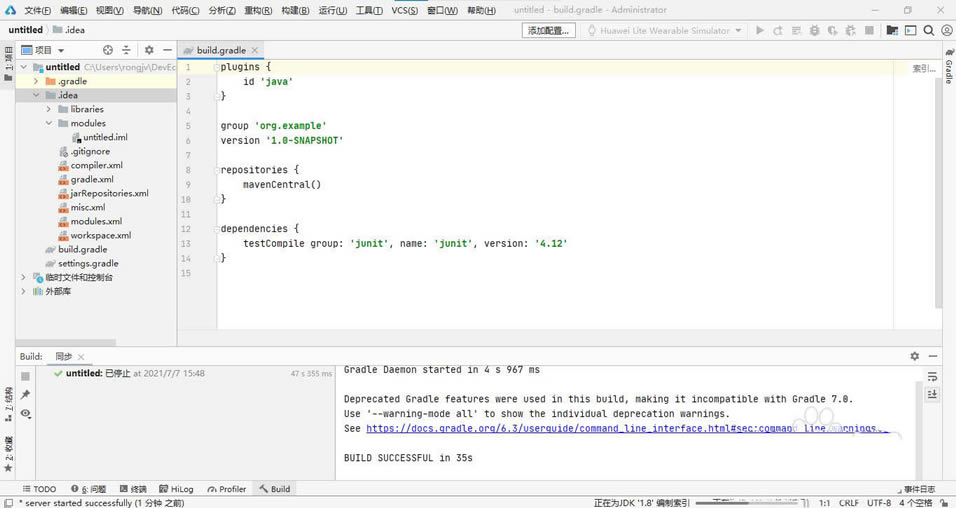Click the locate target icon in project panel
956x508 pixels.
108,50
